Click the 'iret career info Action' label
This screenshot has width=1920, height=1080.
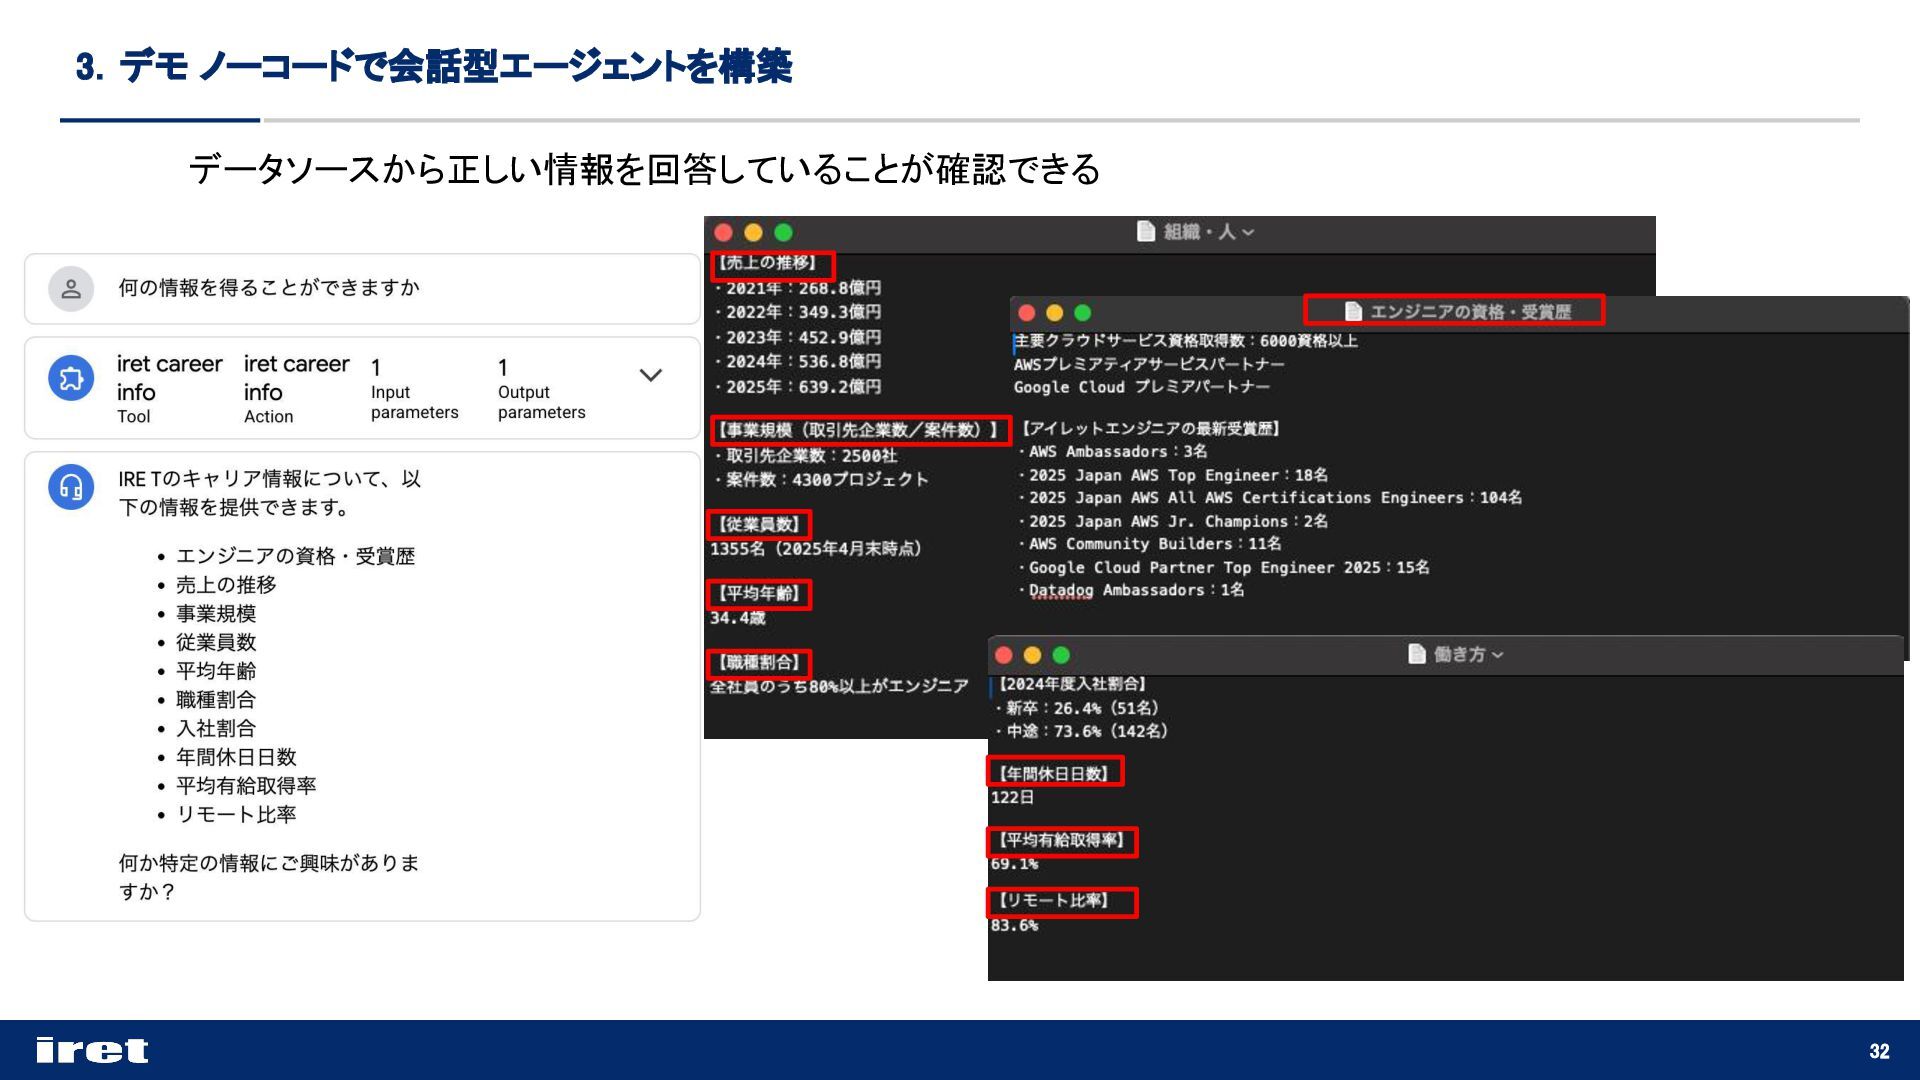click(x=296, y=389)
